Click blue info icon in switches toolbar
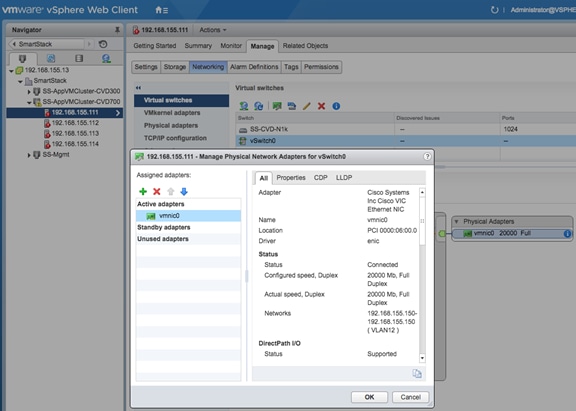Viewport: 576px width, 411px height. (336, 106)
